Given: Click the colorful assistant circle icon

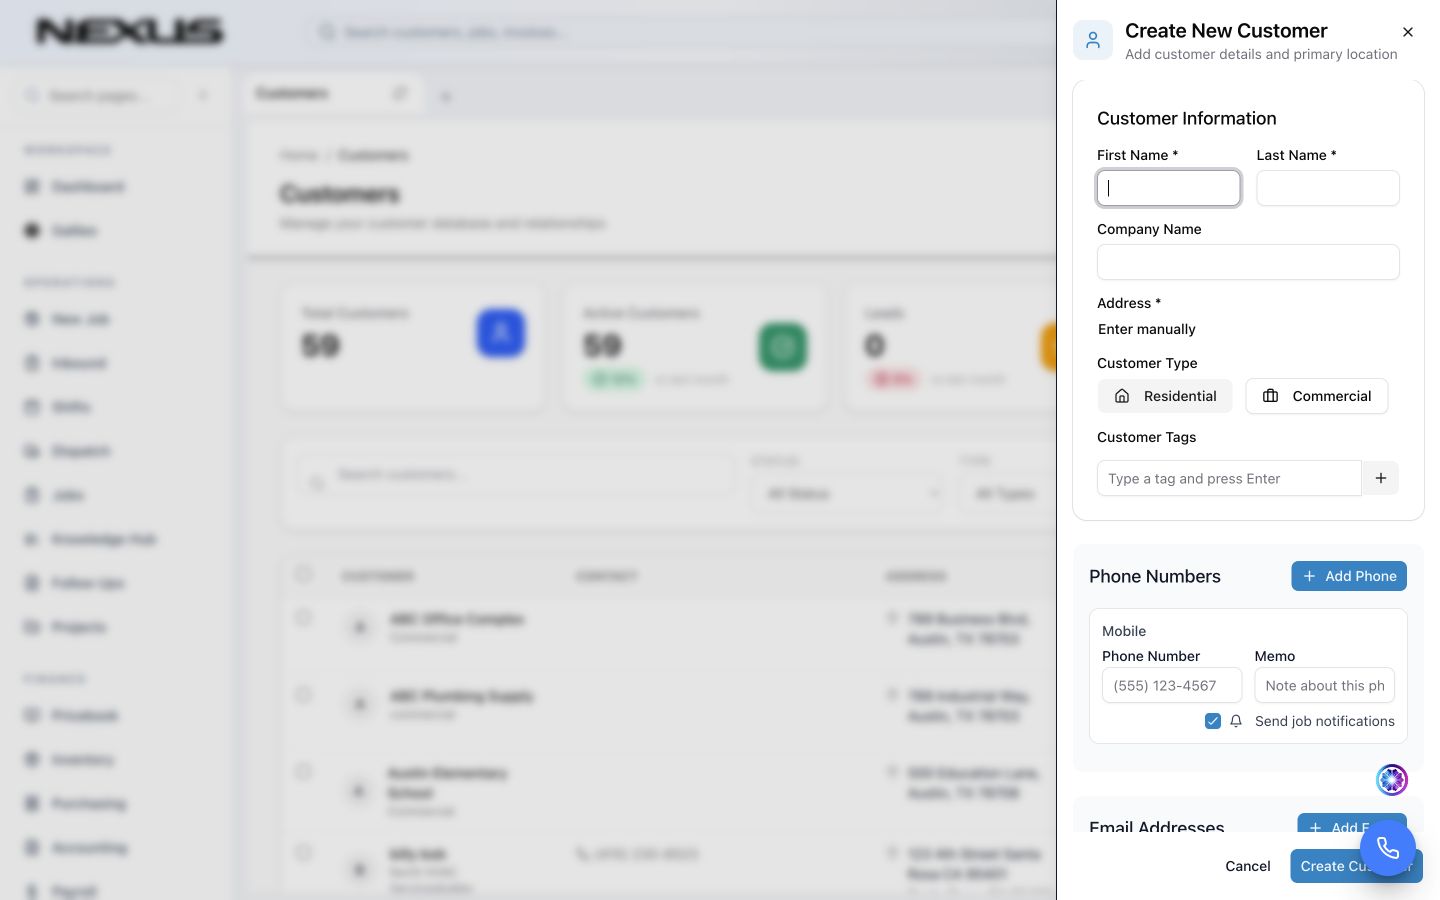Looking at the screenshot, I should tap(1391, 779).
